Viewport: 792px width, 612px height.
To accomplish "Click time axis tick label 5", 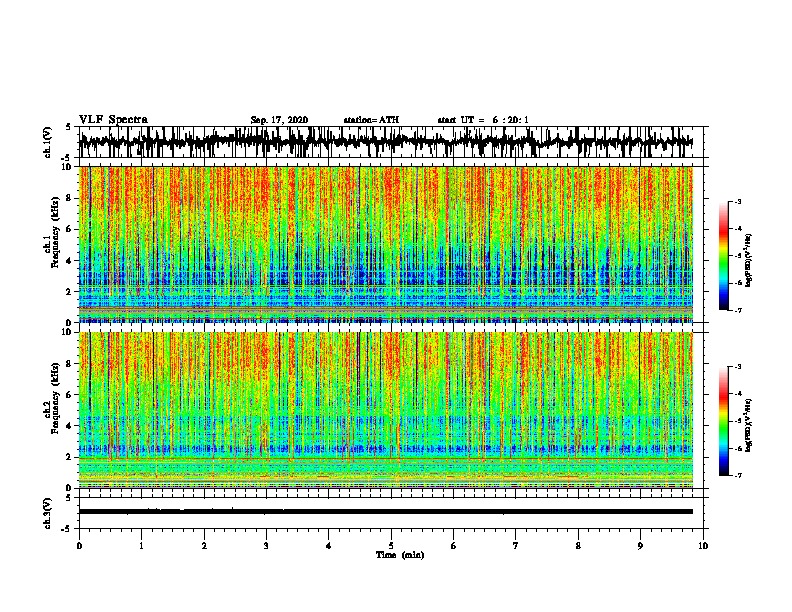I will click(x=391, y=546).
